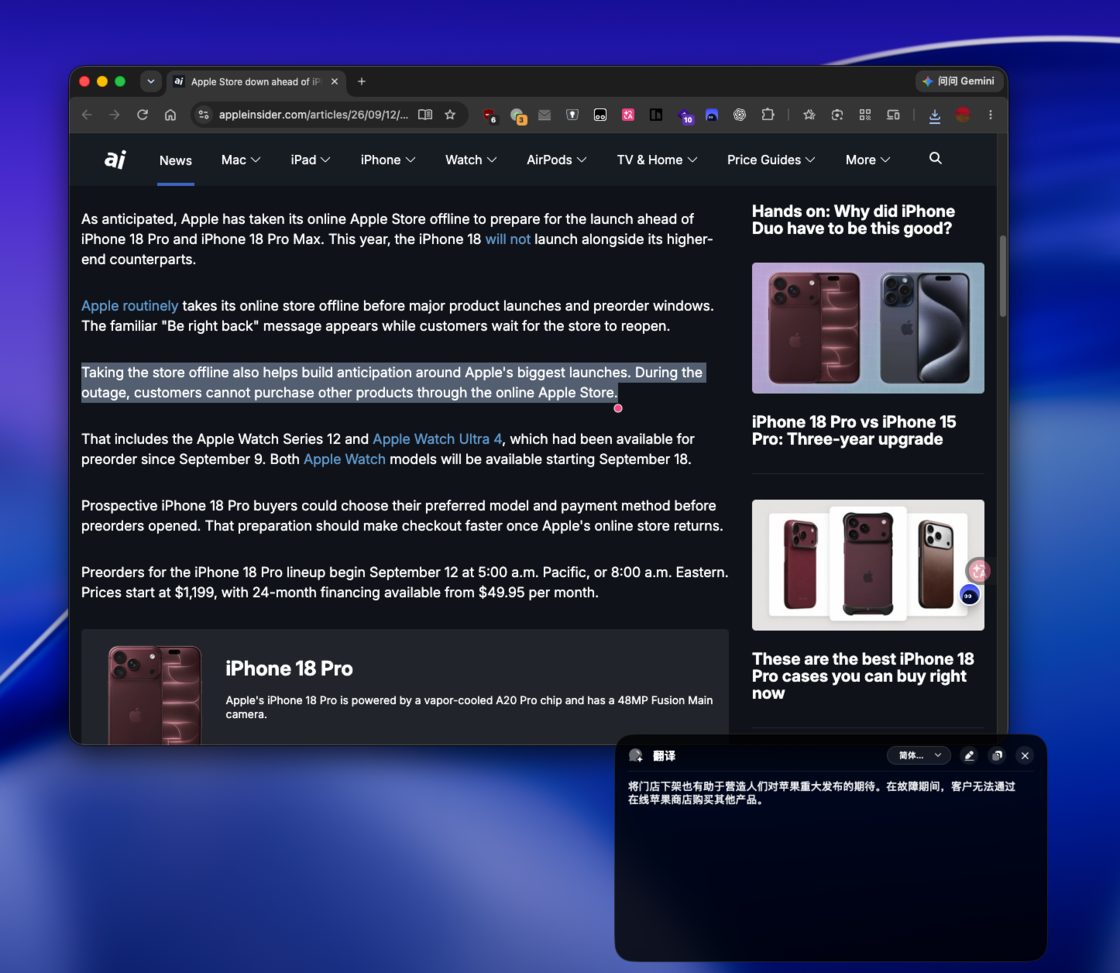This screenshot has width=1120, height=973.
Task: Expand the iPad navigation menu
Action: point(310,160)
